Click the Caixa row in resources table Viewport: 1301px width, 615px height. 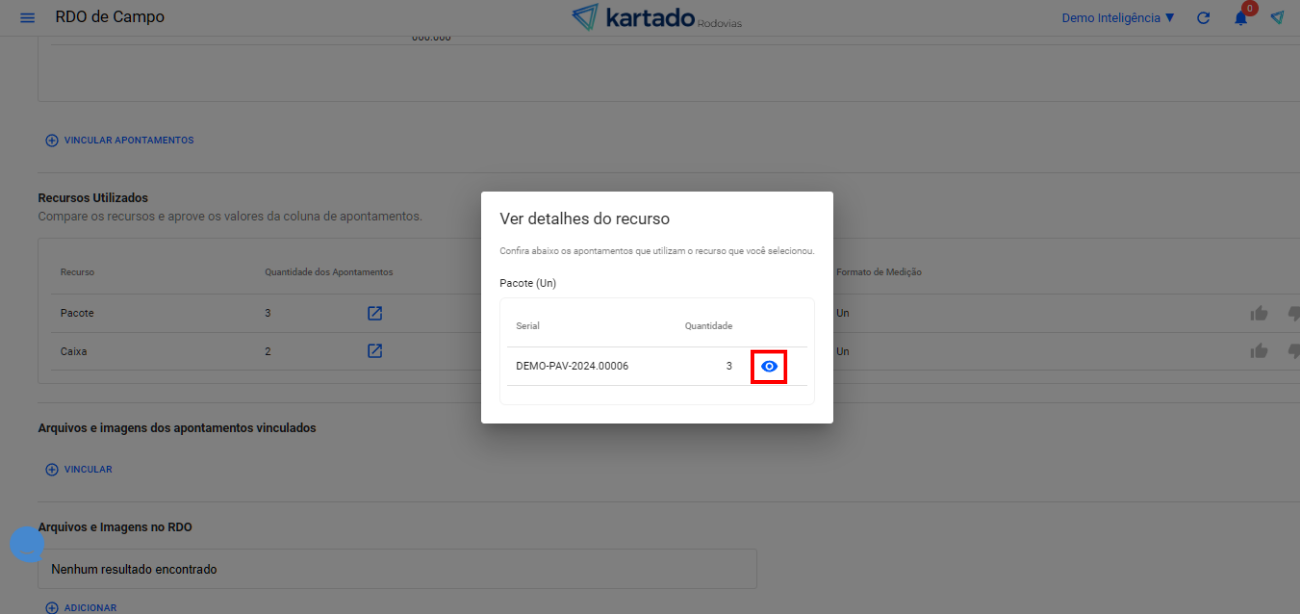click(73, 351)
